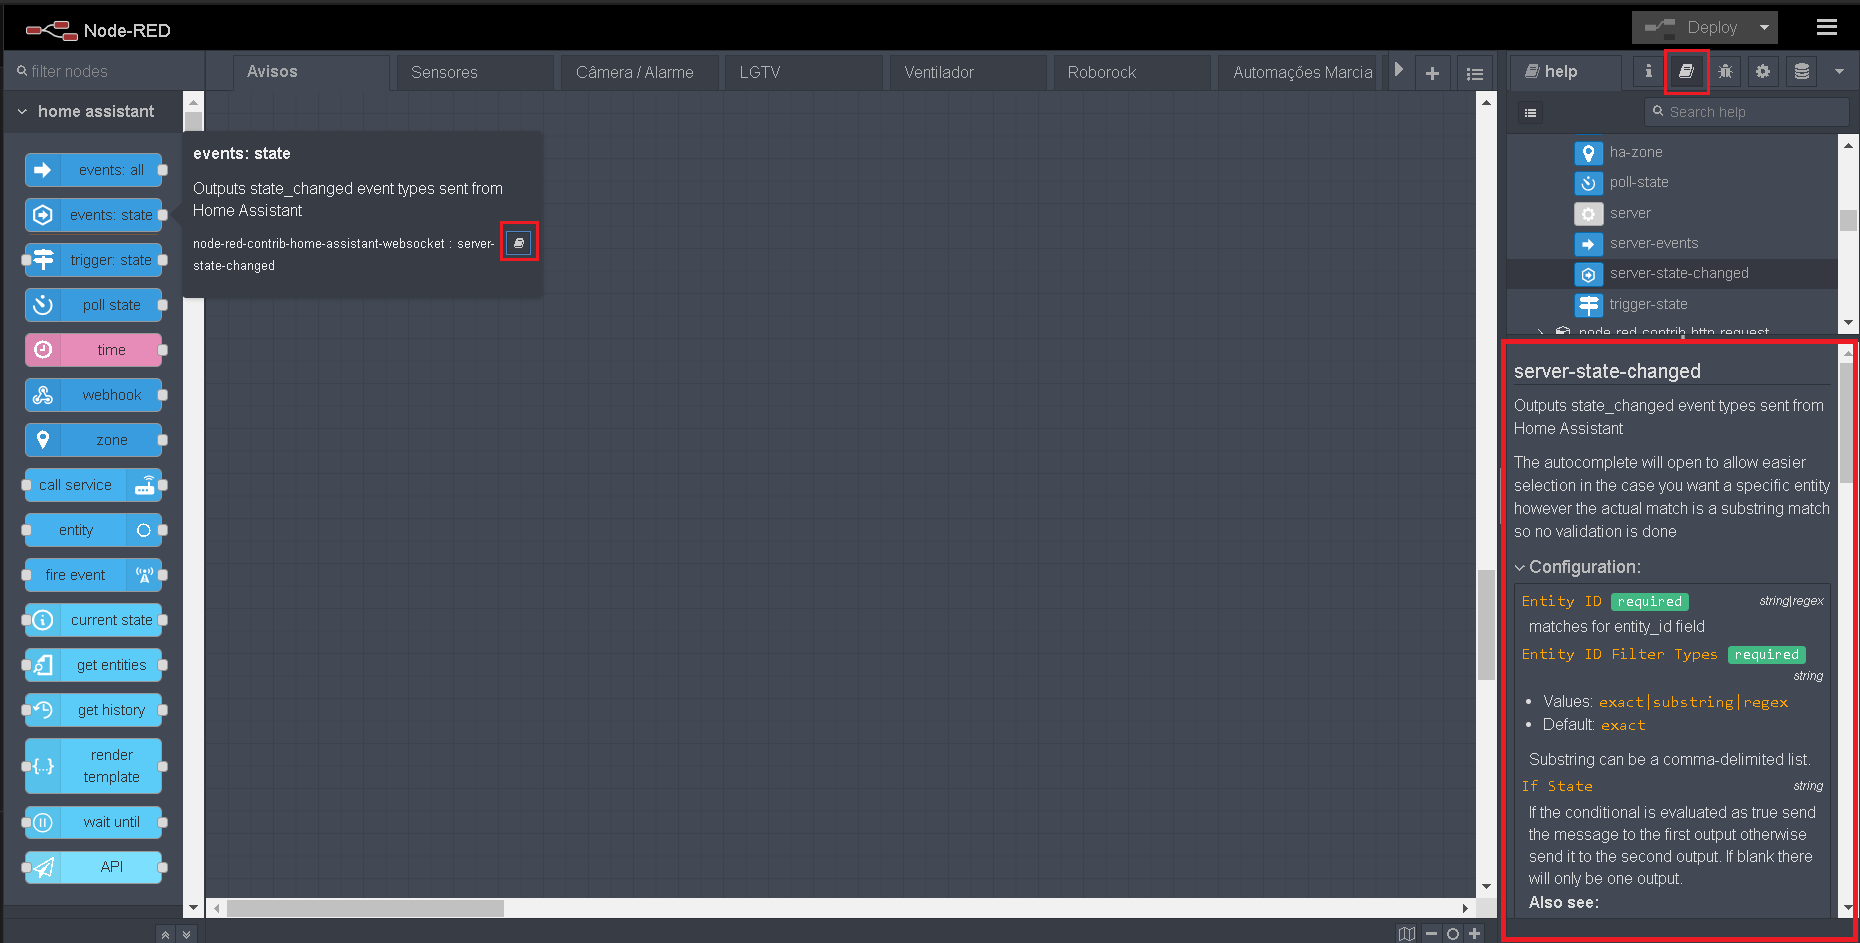Switch to the Automações Marcia flow tab

1298,72
